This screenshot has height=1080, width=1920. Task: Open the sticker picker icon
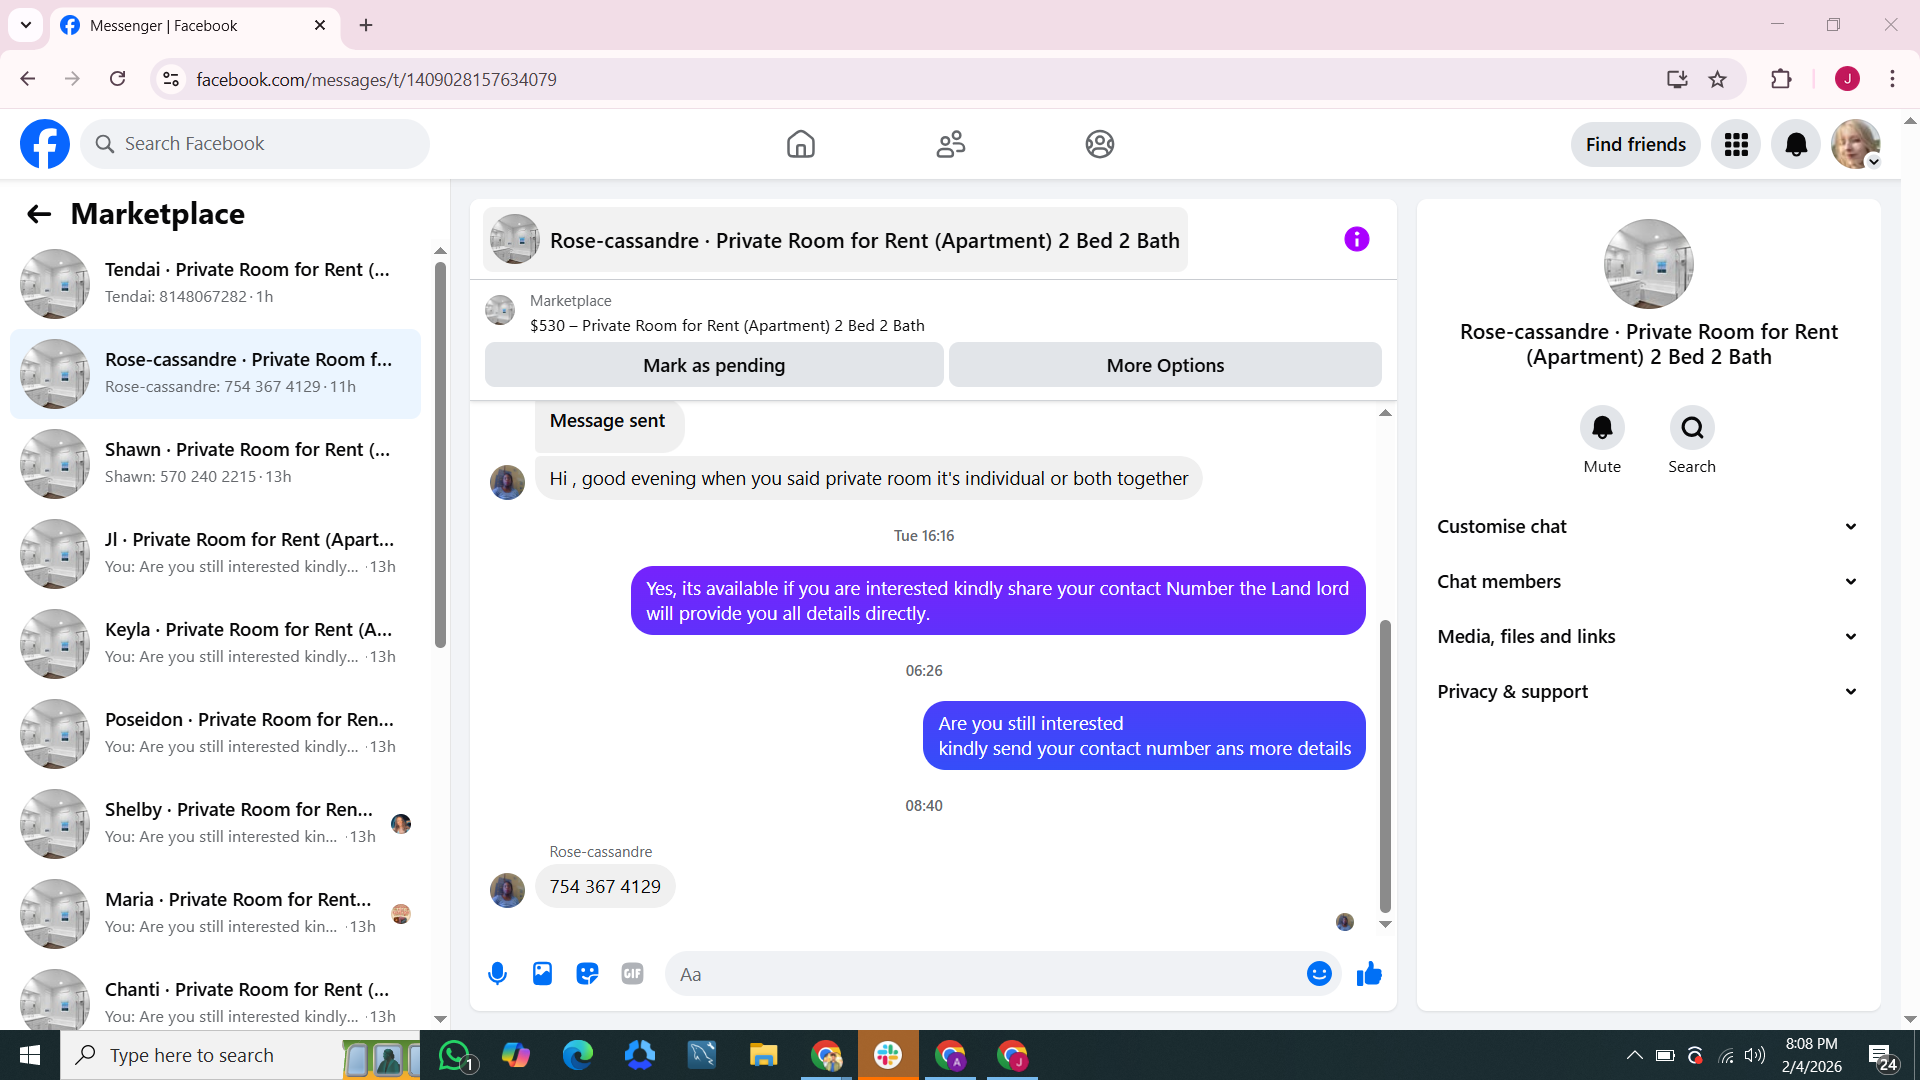click(587, 973)
